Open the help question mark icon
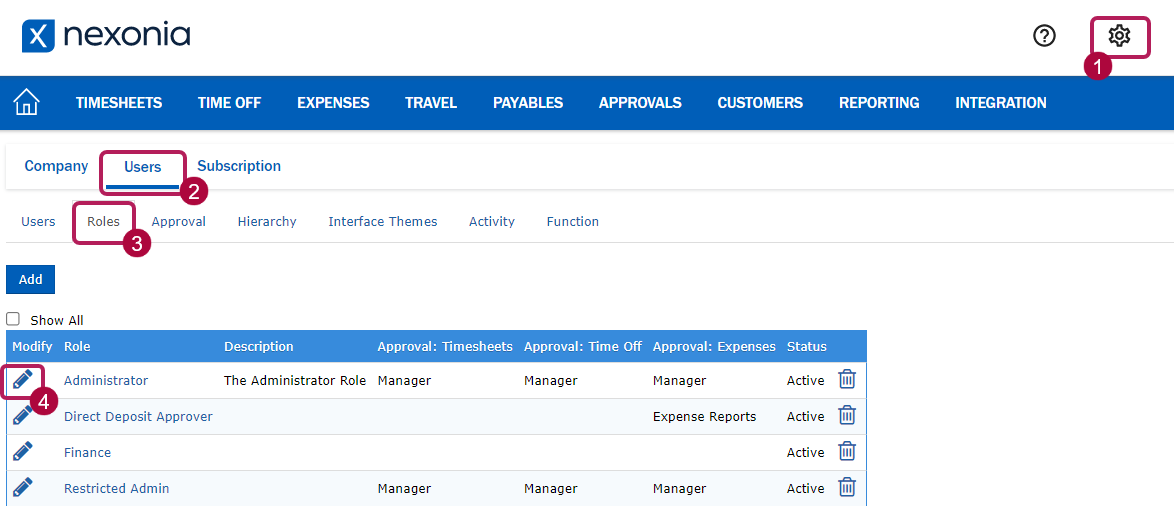 pyautogui.click(x=1044, y=35)
